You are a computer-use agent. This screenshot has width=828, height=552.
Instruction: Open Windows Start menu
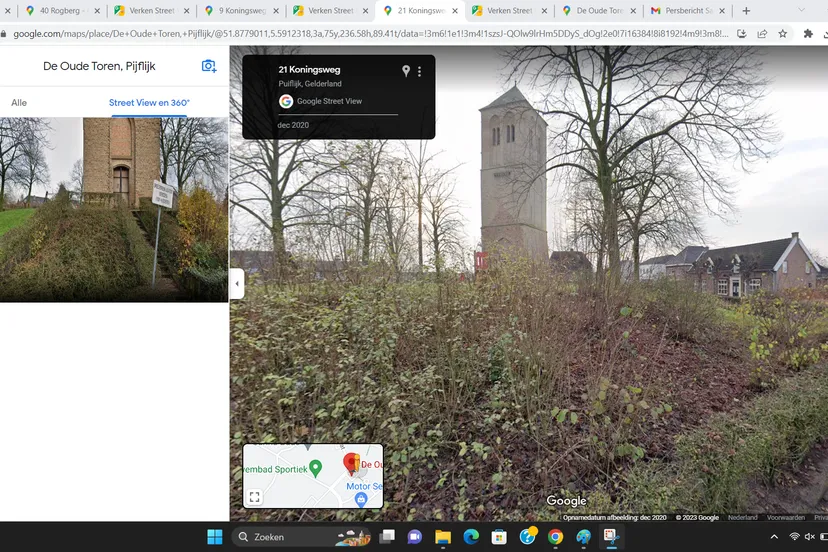pyautogui.click(x=215, y=537)
